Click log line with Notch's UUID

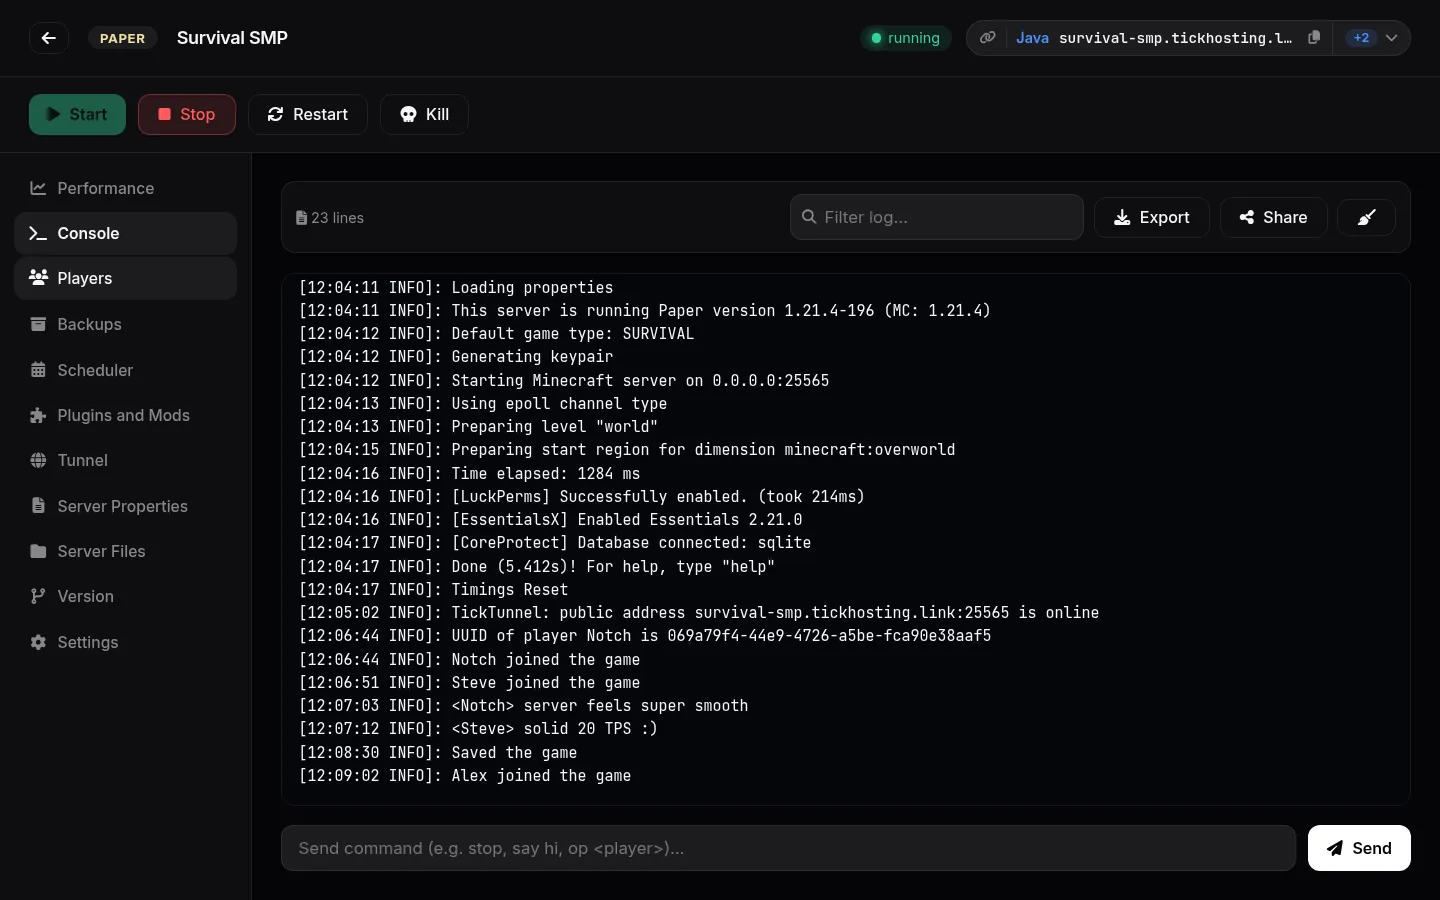pyautogui.click(x=645, y=636)
